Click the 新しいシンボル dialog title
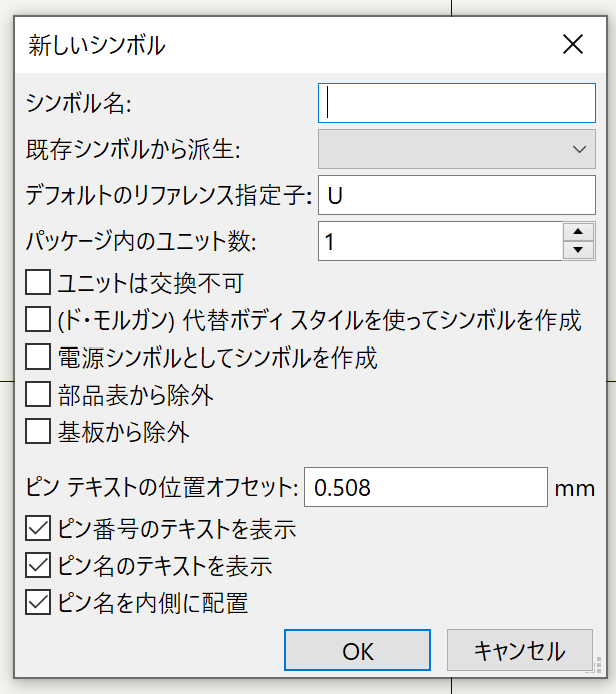The image size is (616, 694). pos(97,46)
